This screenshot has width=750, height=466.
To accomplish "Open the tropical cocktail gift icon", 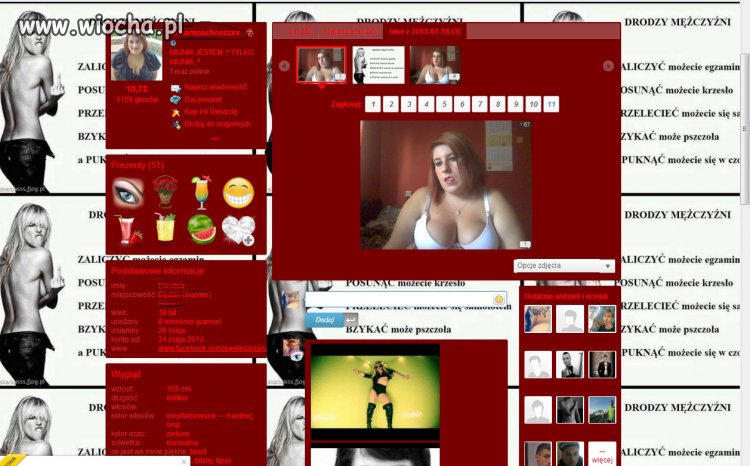I will [x=201, y=192].
